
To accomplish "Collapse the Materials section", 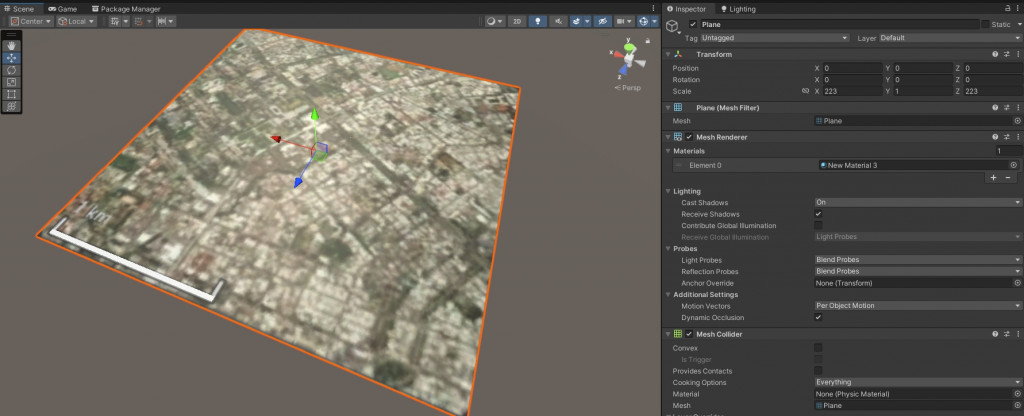I will point(669,151).
